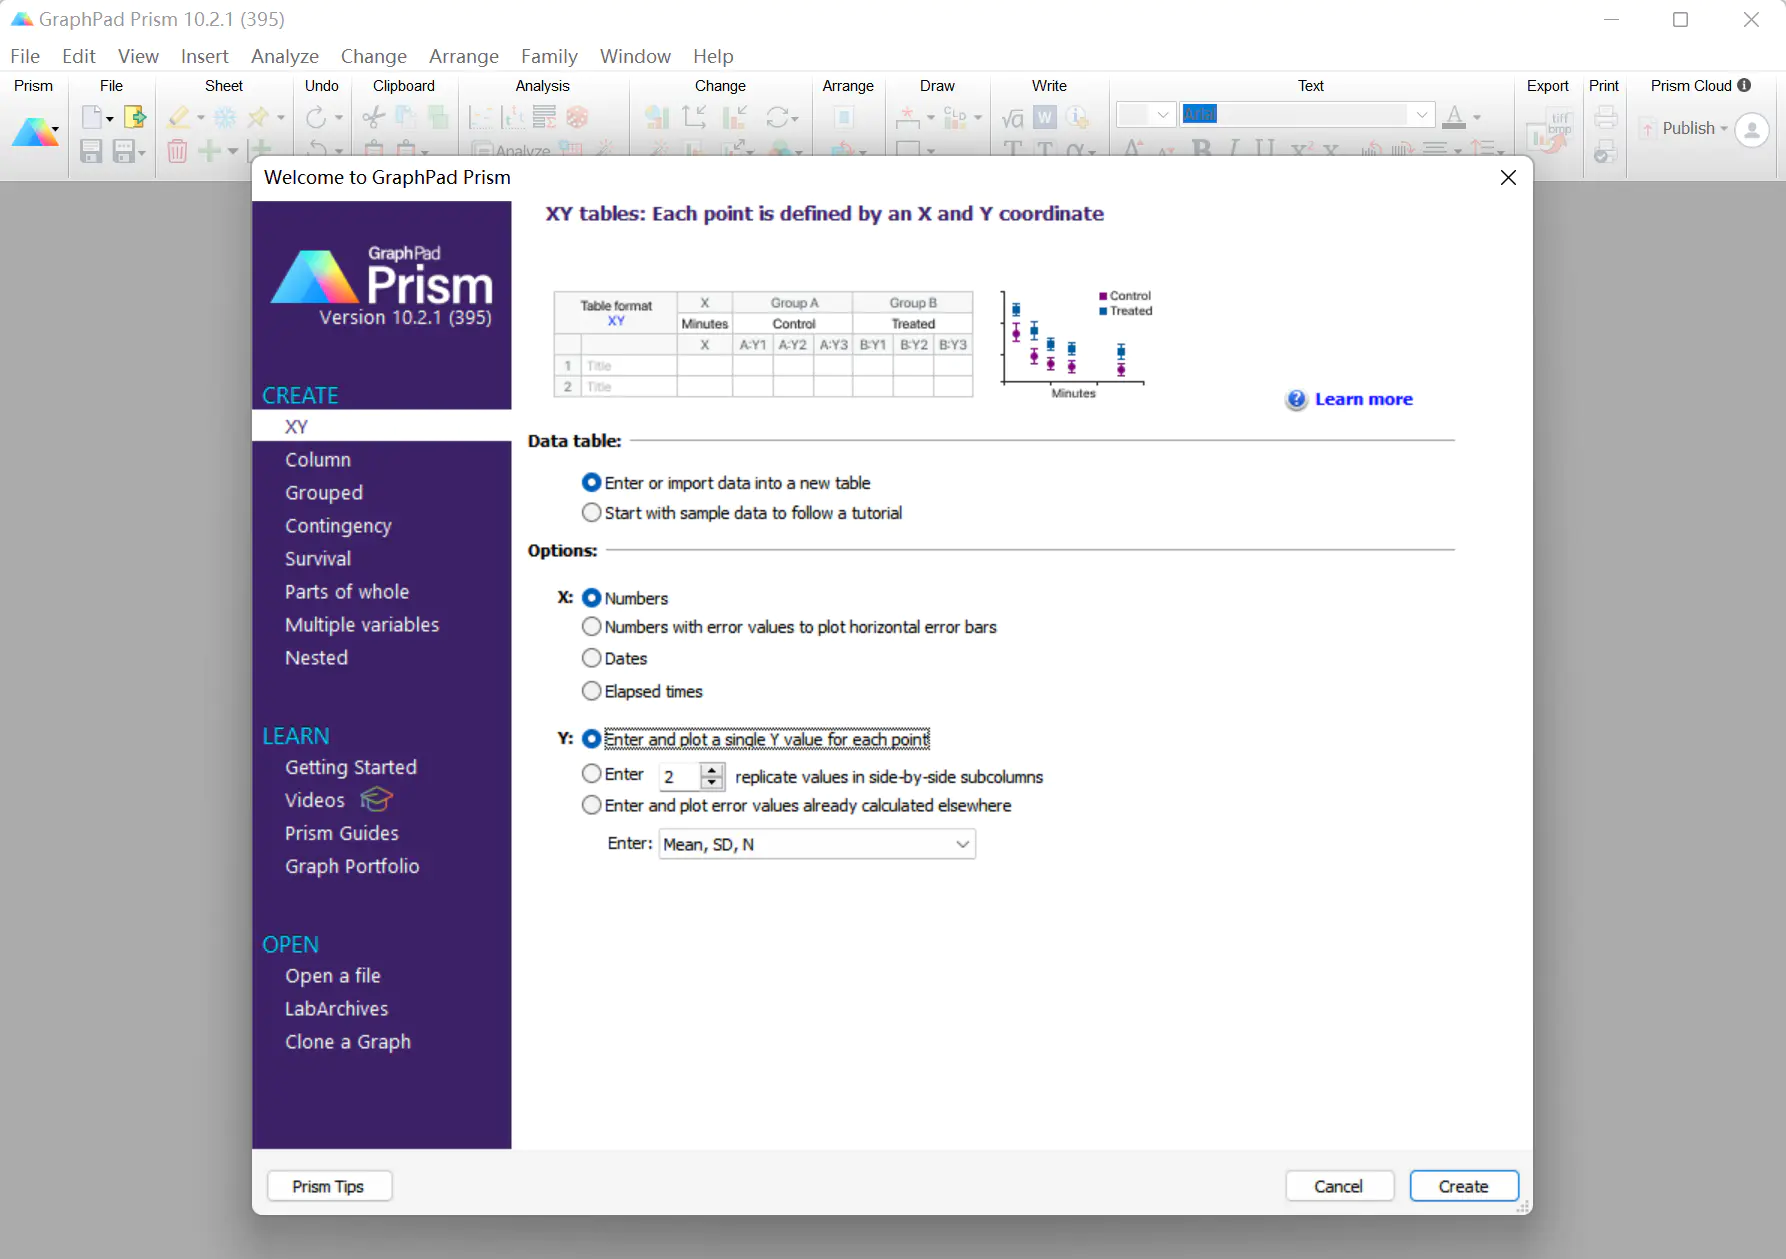Open the File menu
Image resolution: width=1786 pixels, height=1259 pixels.
click(25, 56)
